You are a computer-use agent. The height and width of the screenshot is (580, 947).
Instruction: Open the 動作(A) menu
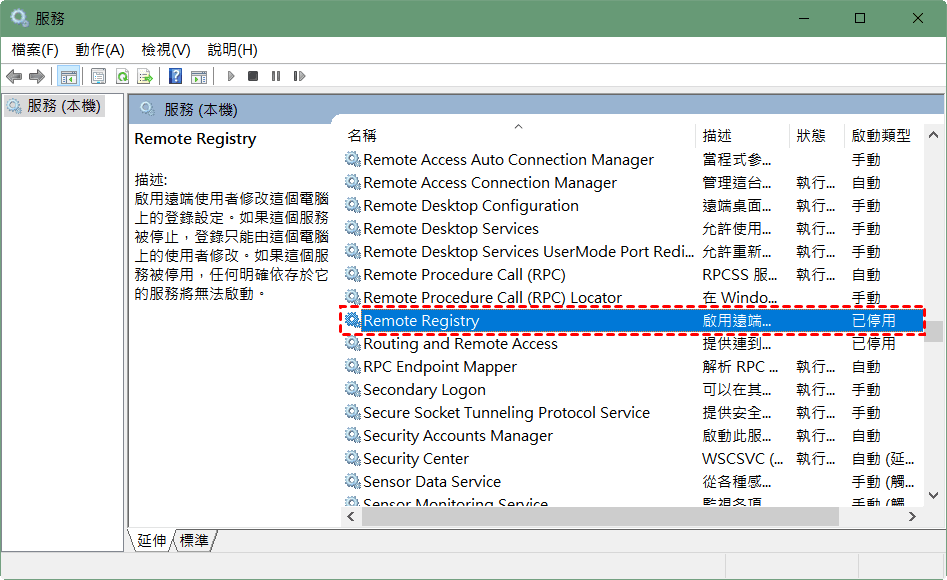click(100, 49)
